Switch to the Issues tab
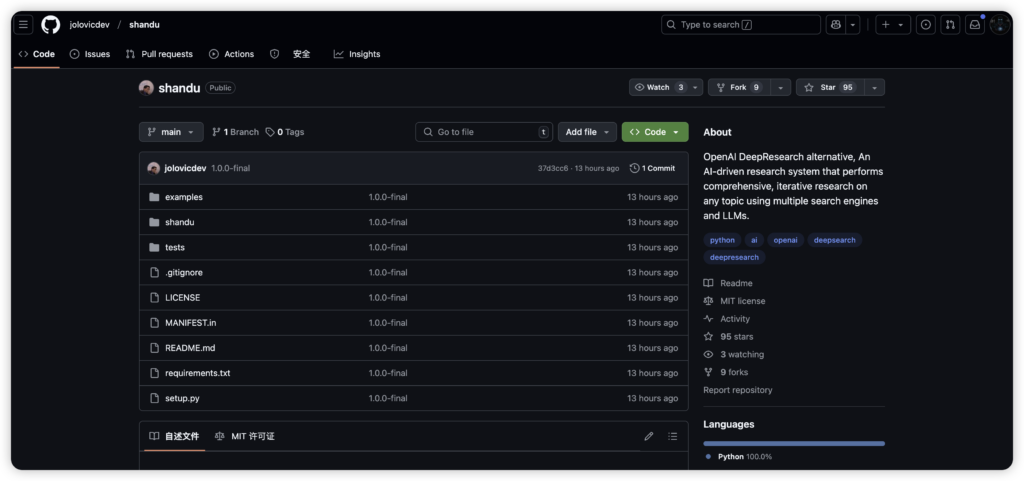 point(90,54)
